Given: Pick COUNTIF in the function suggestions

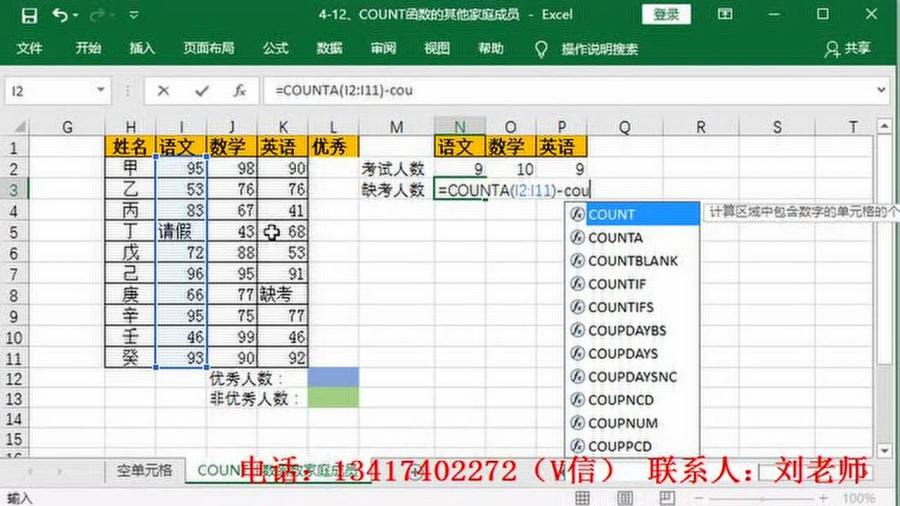Looking at the screenshot, I should pyautogui.click(x=617, y=284).
